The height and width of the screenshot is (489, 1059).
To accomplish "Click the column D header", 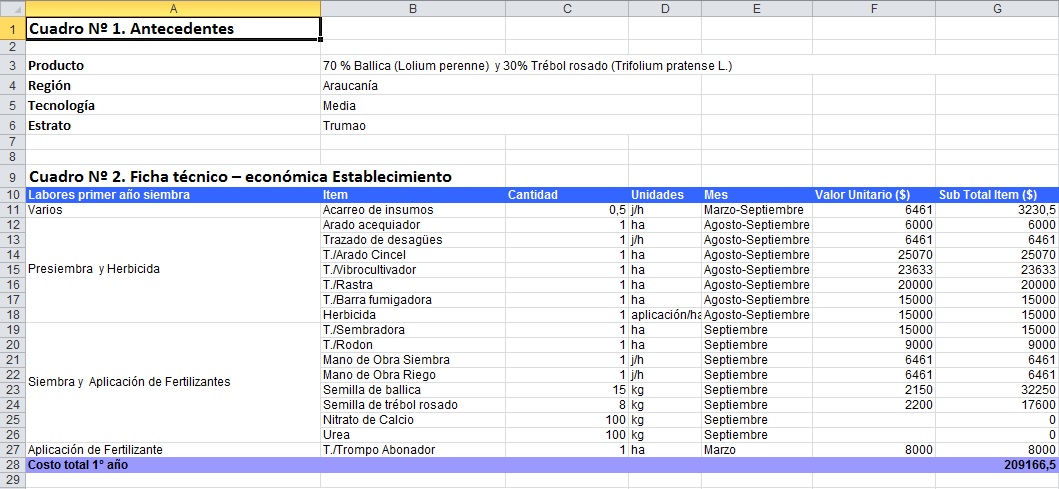I will pyautogui.click(x=664, y=8).
